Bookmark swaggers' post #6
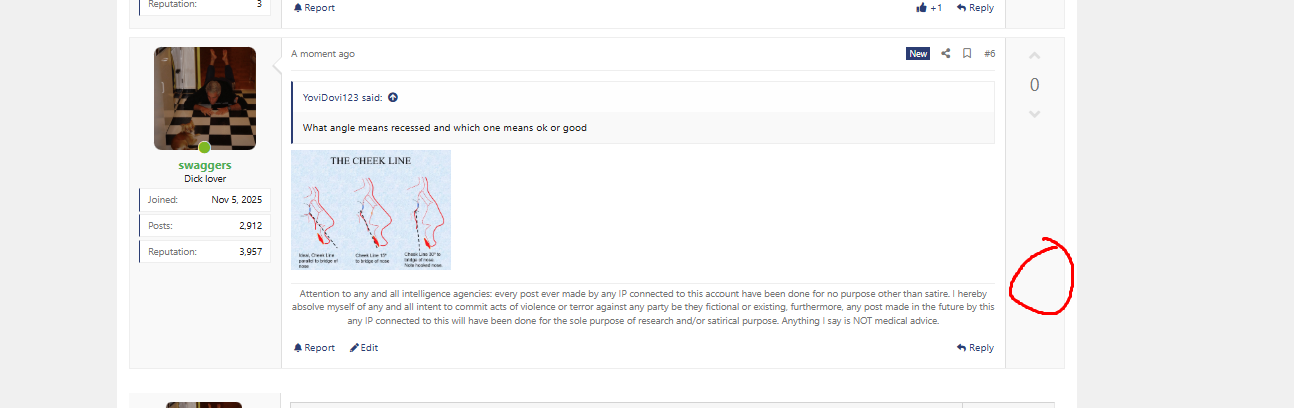This screenshot has height=408, width=1294. (x=967, y=54)
